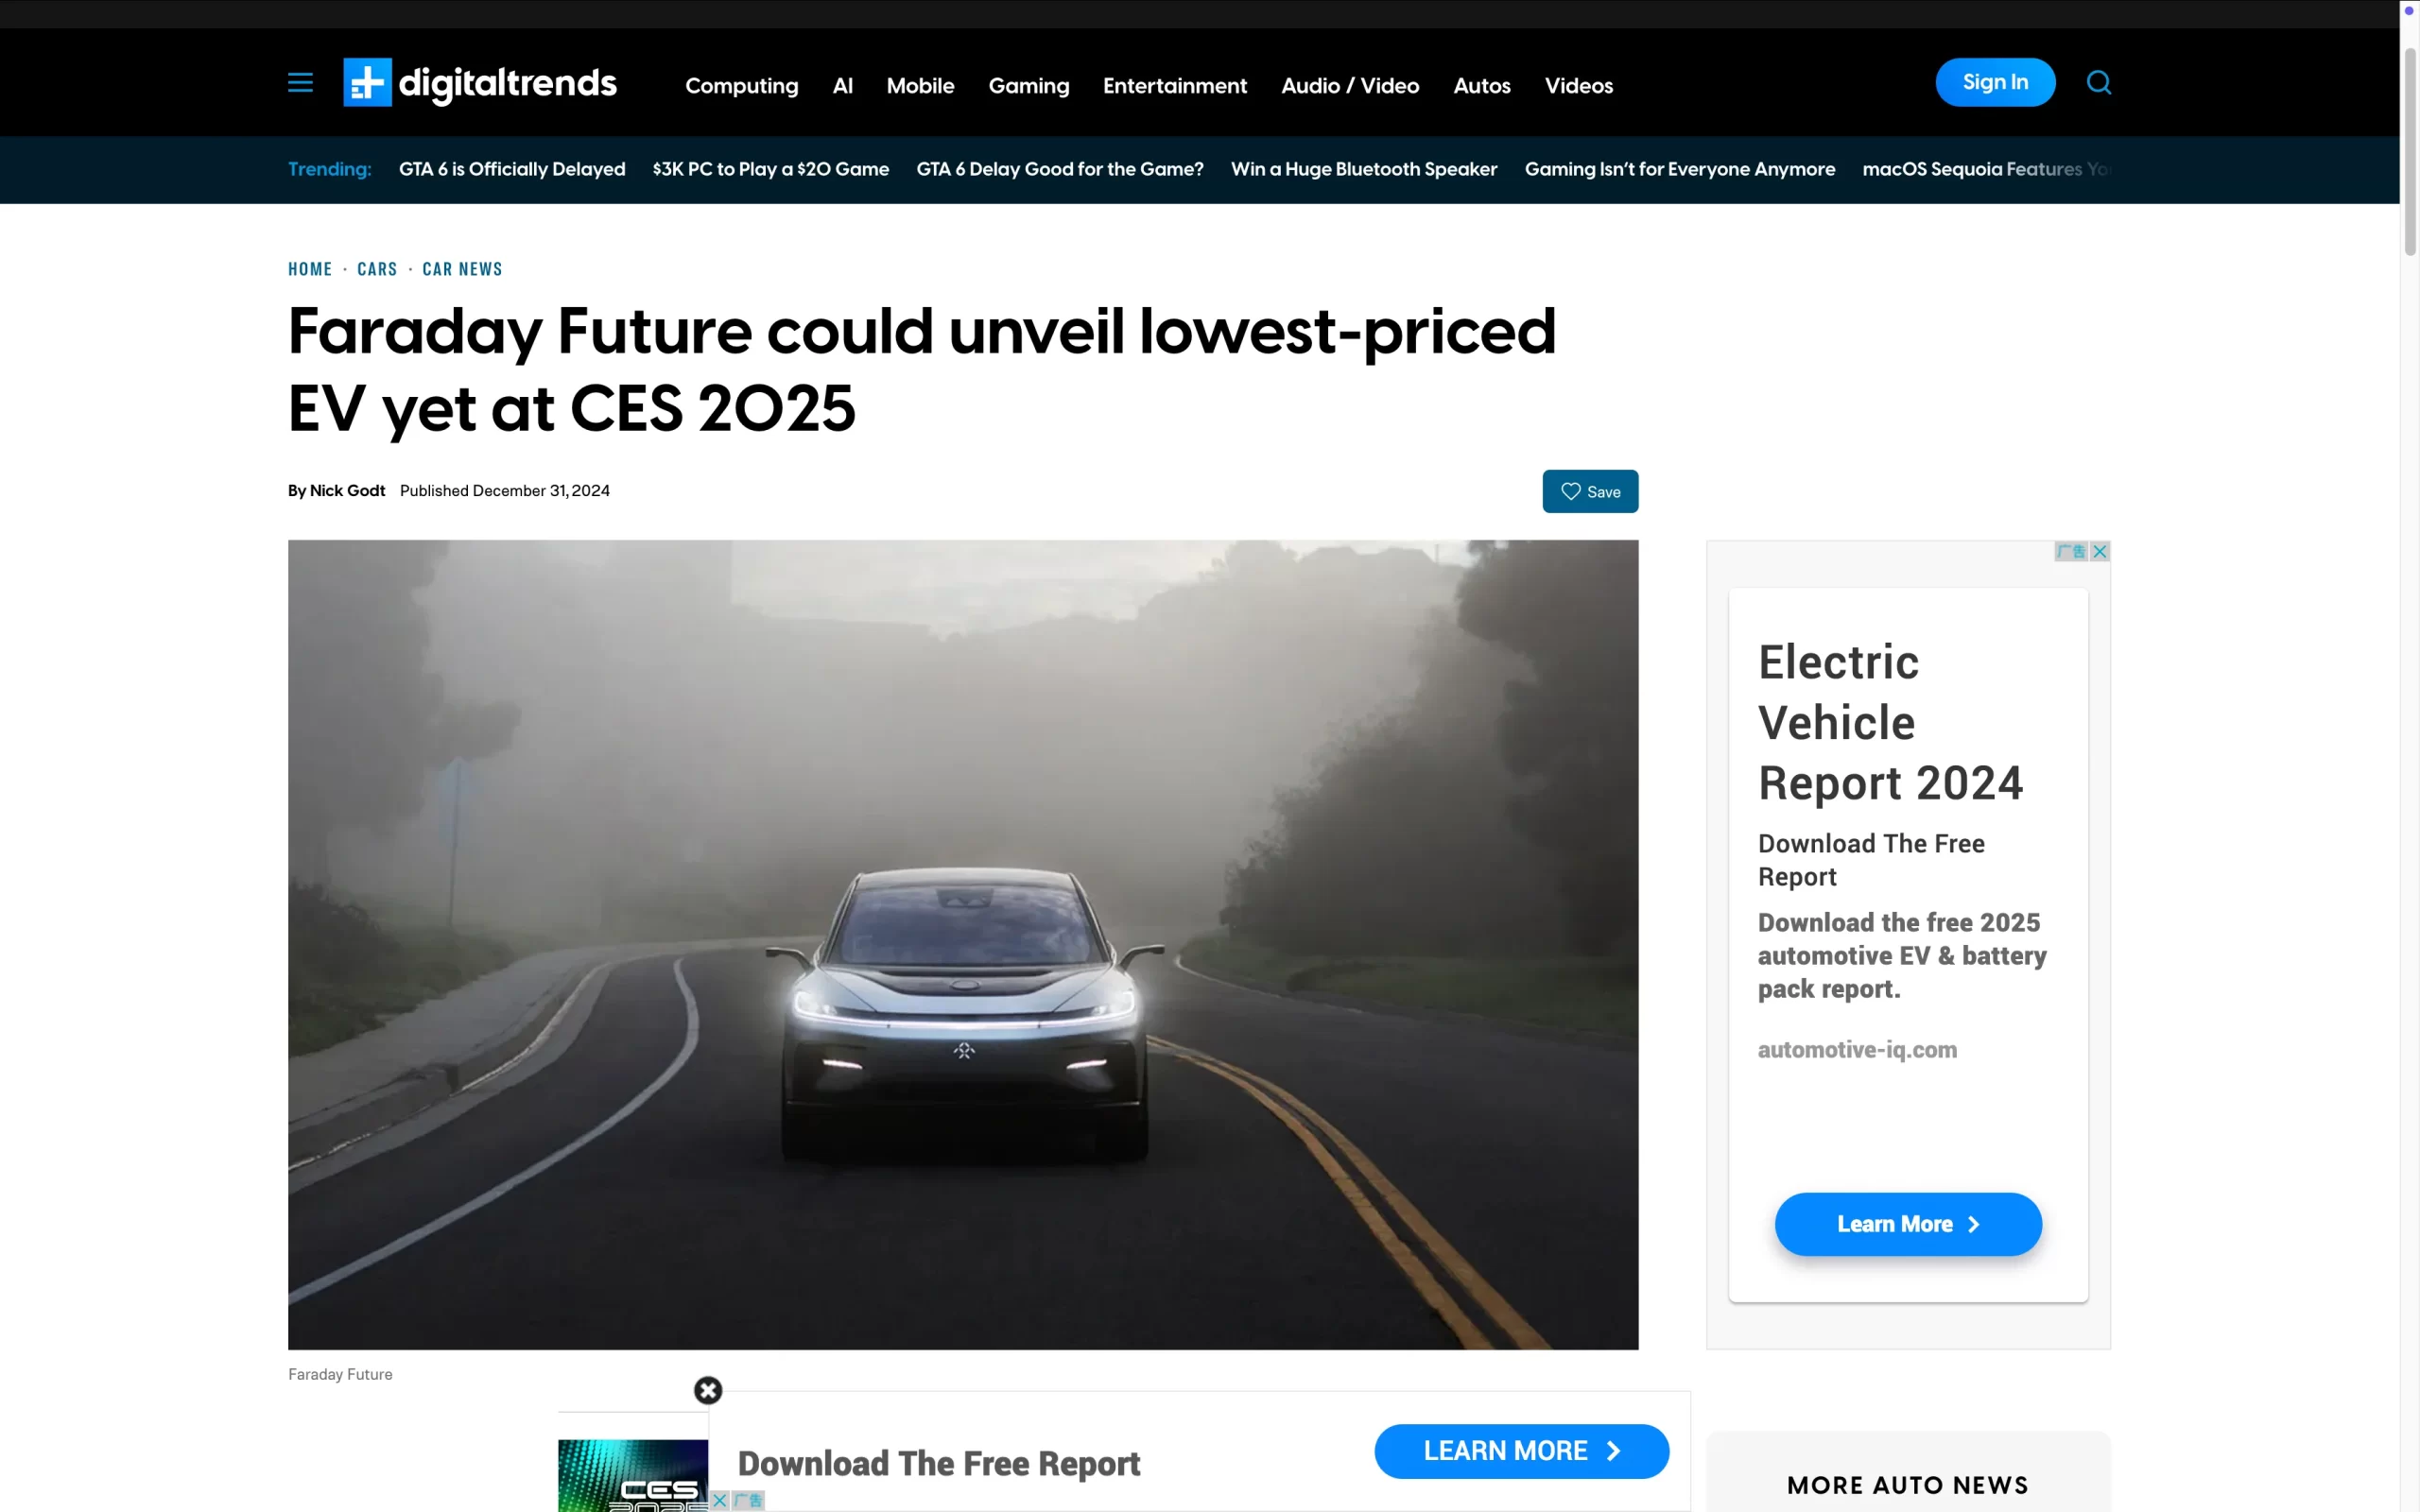Open the CAR NEWS breadcrumb link

[462, 269]
